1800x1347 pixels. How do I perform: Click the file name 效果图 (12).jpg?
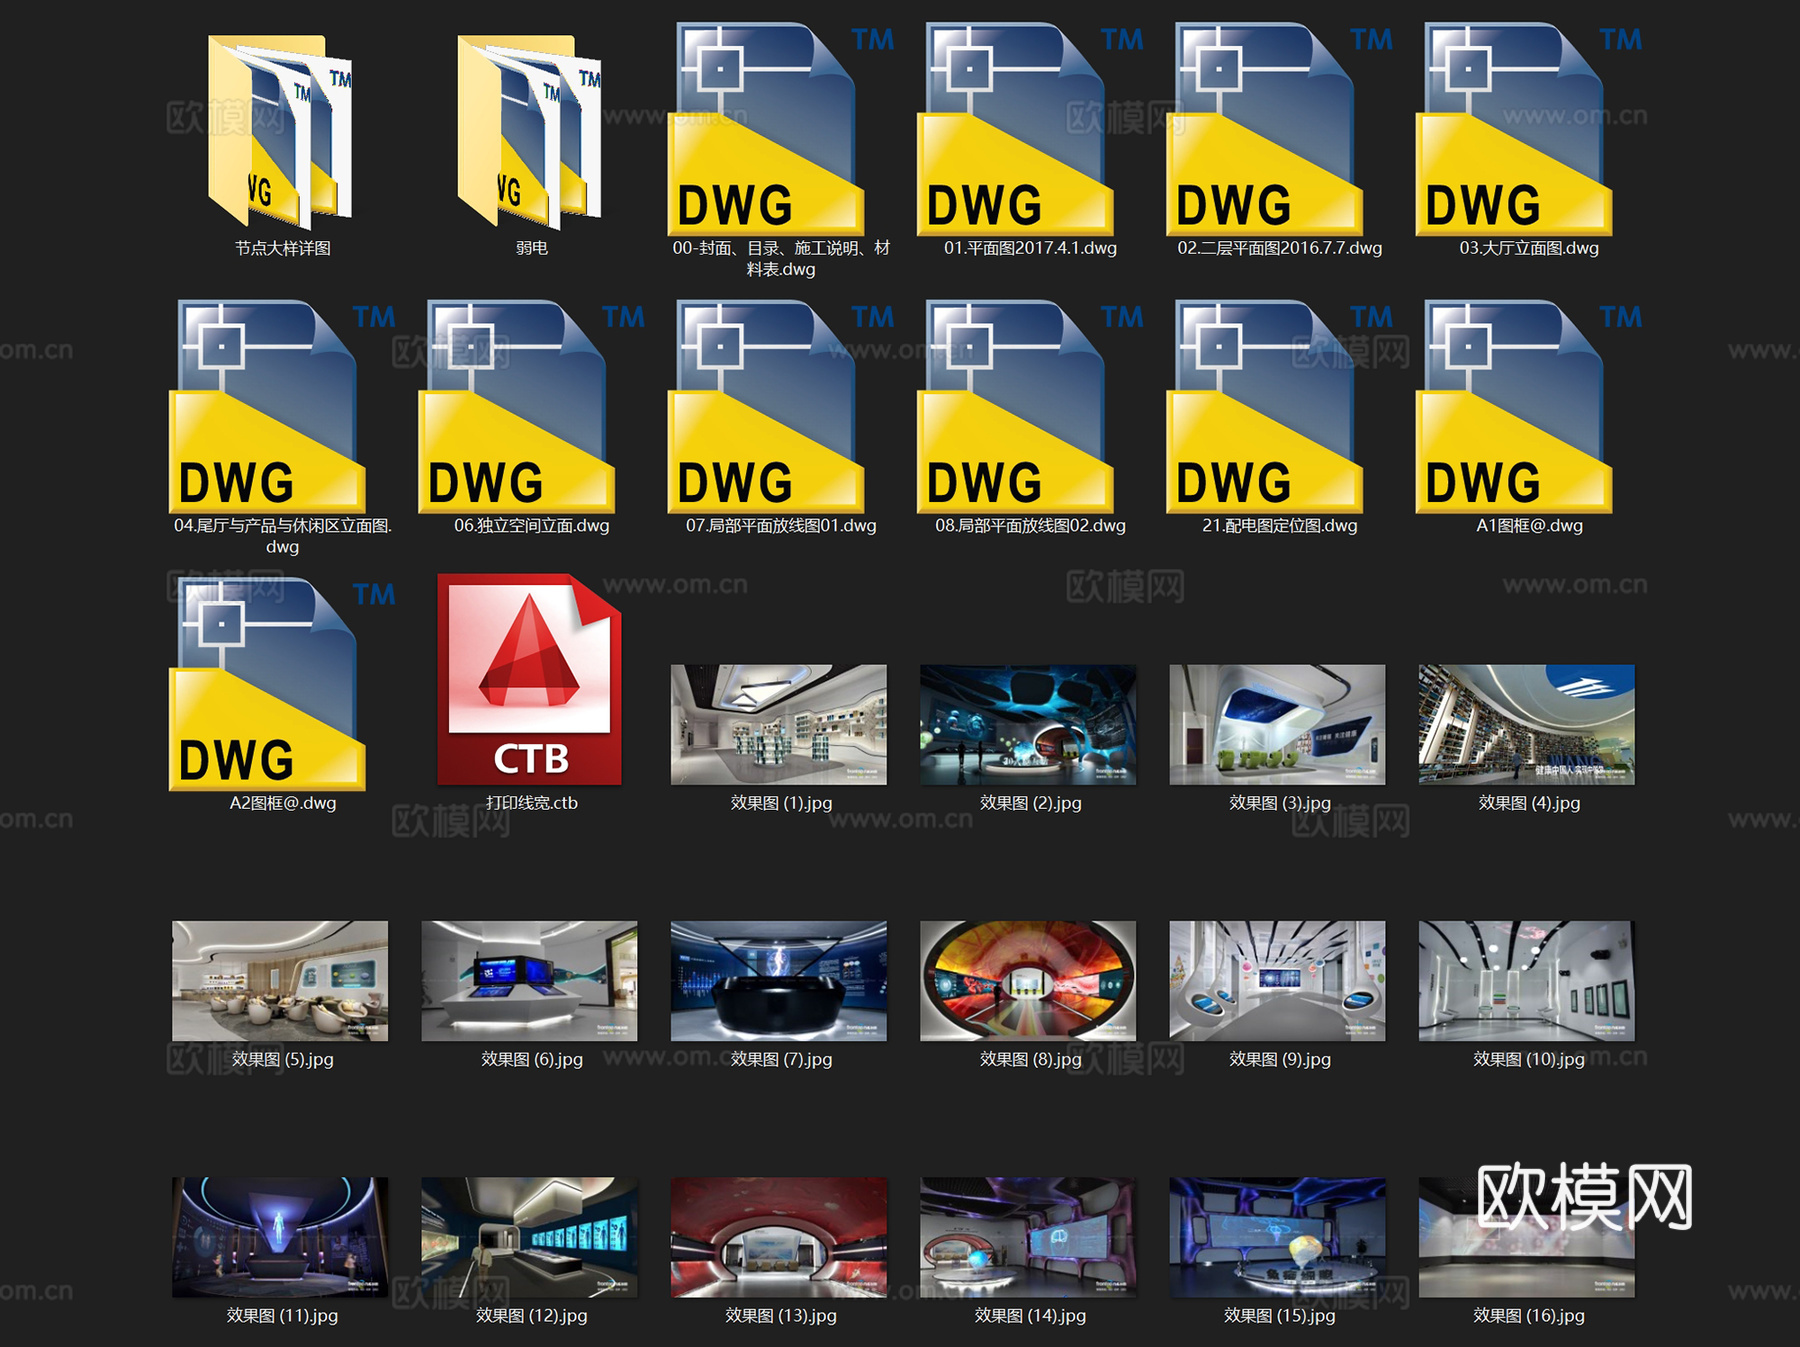(x=531, y=1316)
